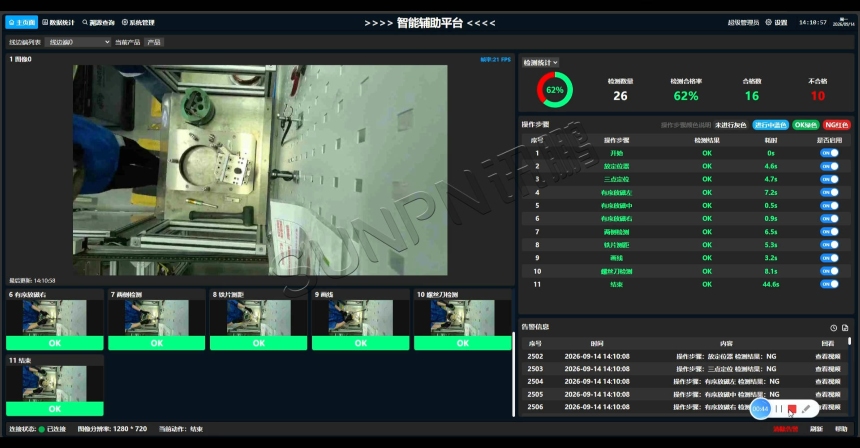Click the recorder timer 00:44 circle

[x=760, y=409]
